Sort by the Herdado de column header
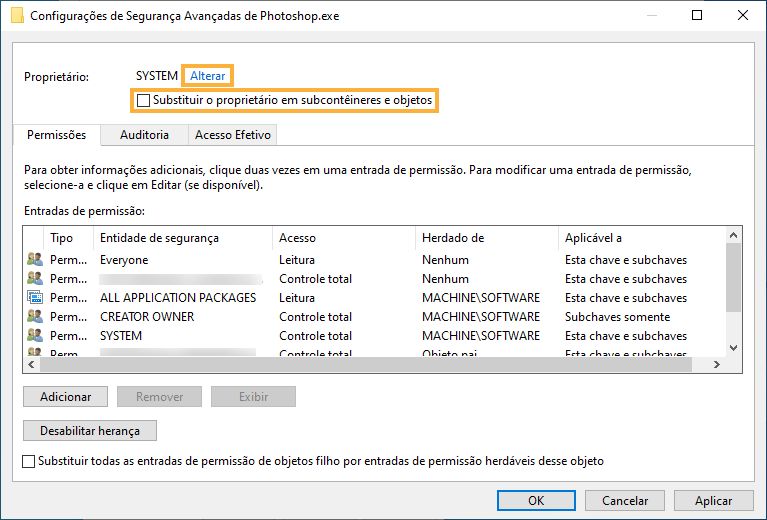This screenshot has height=520, width=767. click(487, 238)
